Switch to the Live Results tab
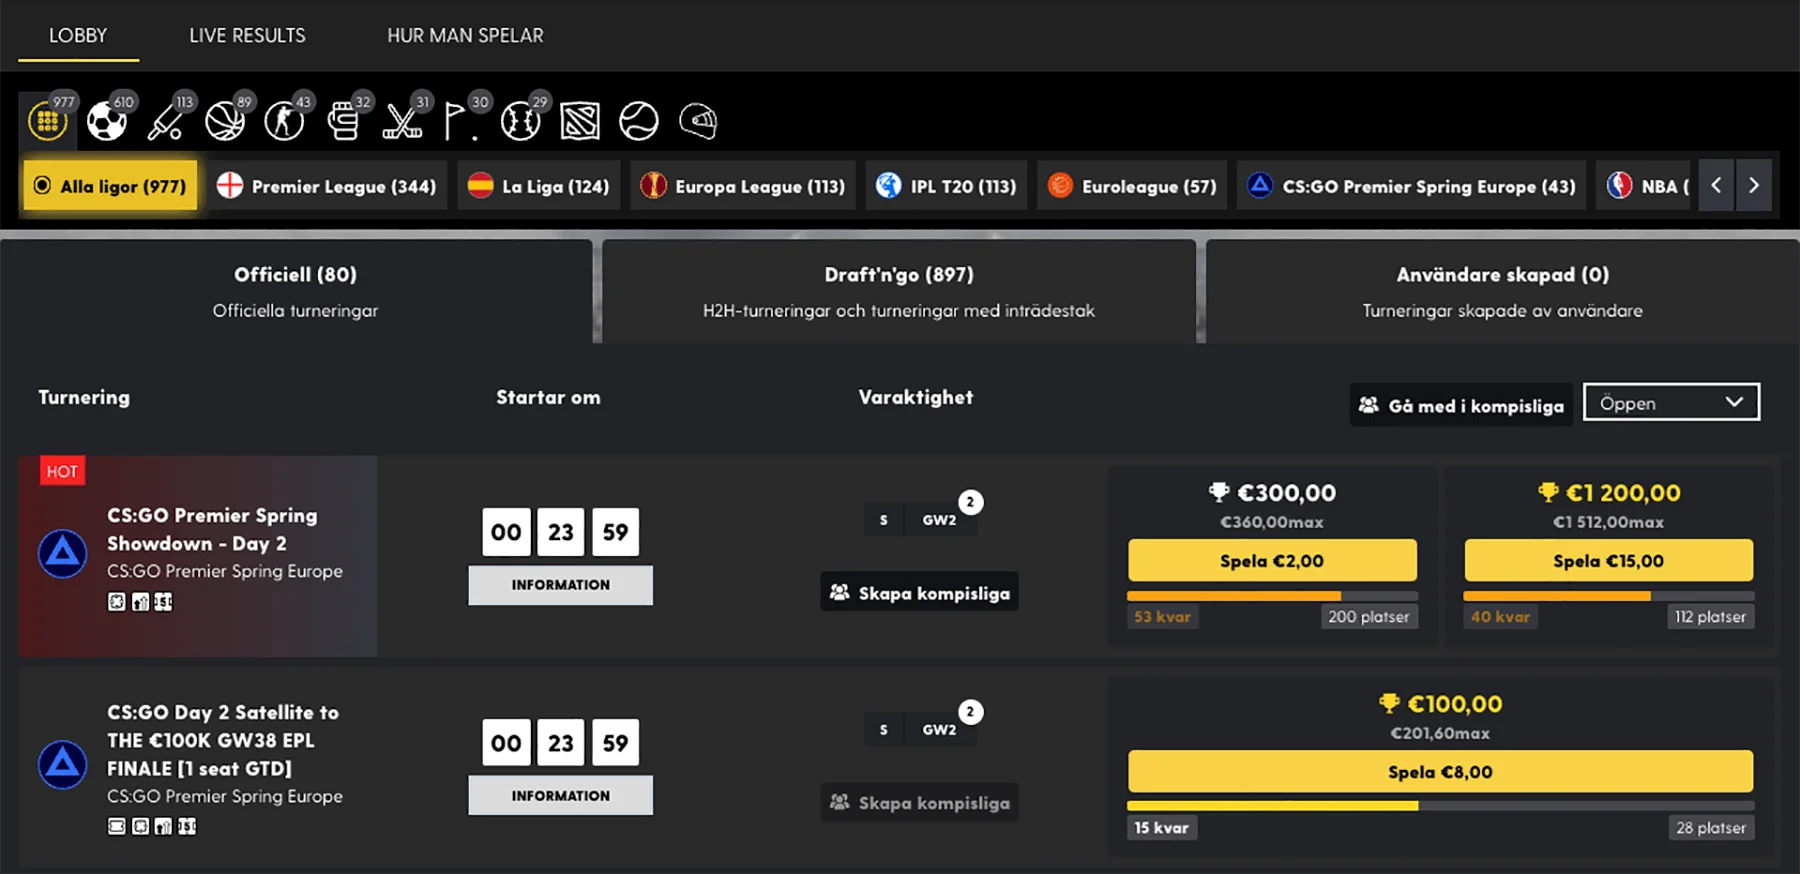 coord(247,36)
